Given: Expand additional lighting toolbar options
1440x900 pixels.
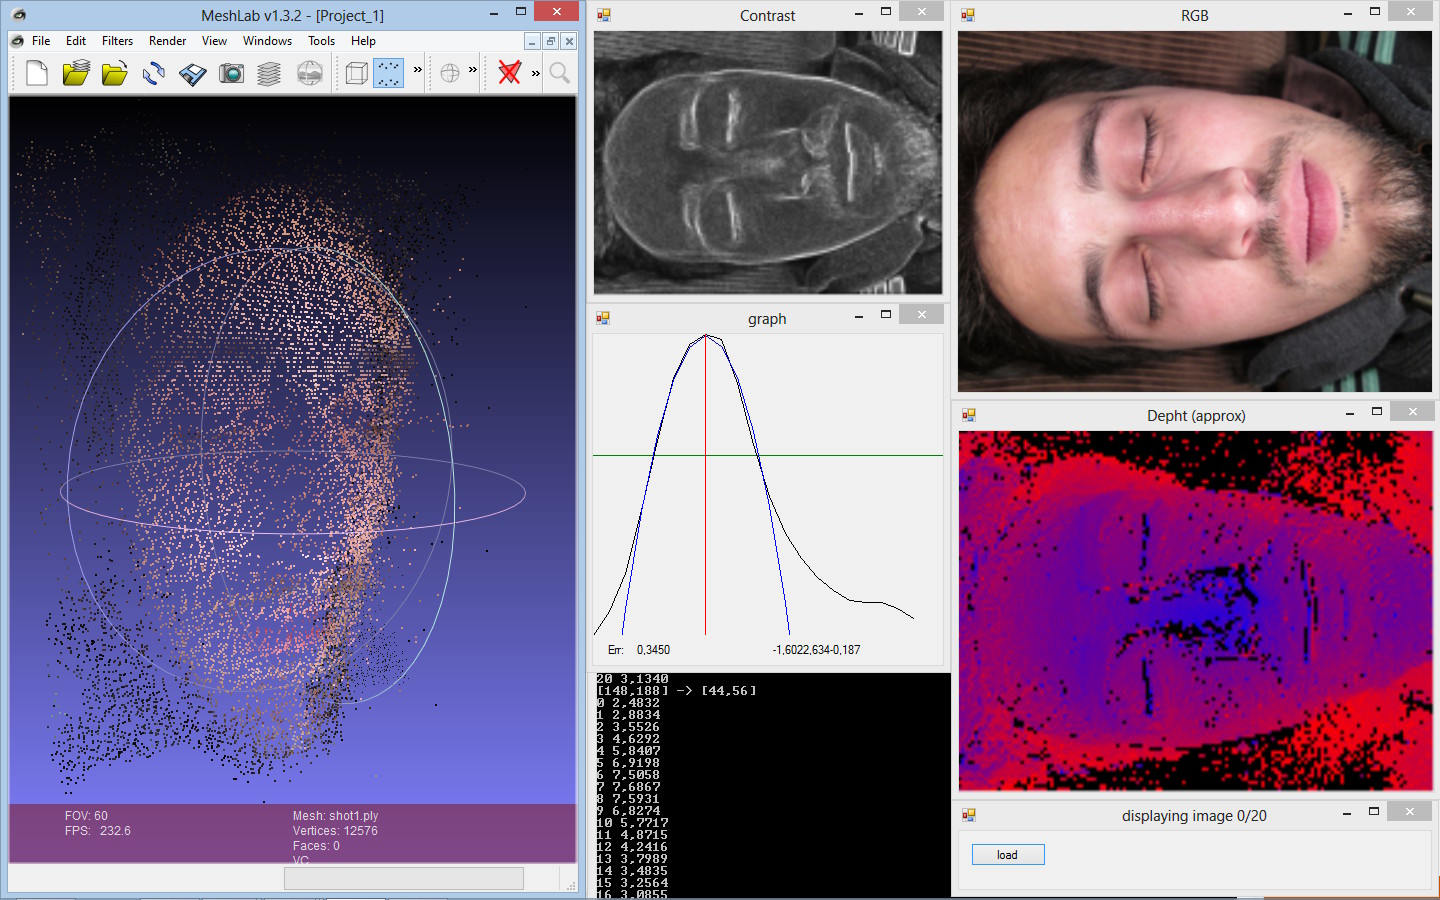Looking at the screenshot, I should (471, 72).
